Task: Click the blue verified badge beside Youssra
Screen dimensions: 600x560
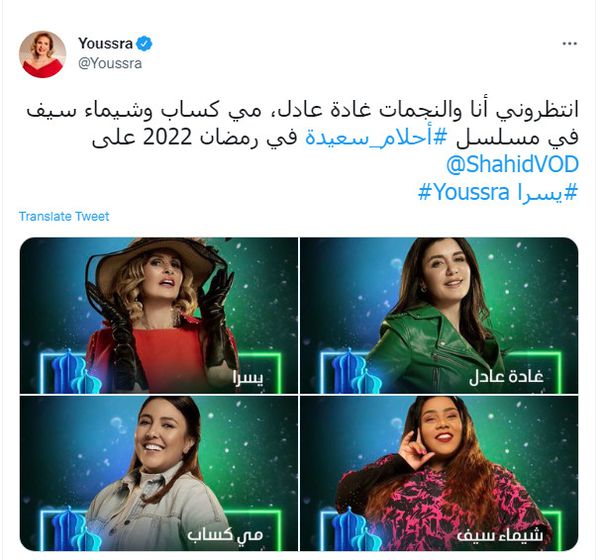Action: [145, 44]
